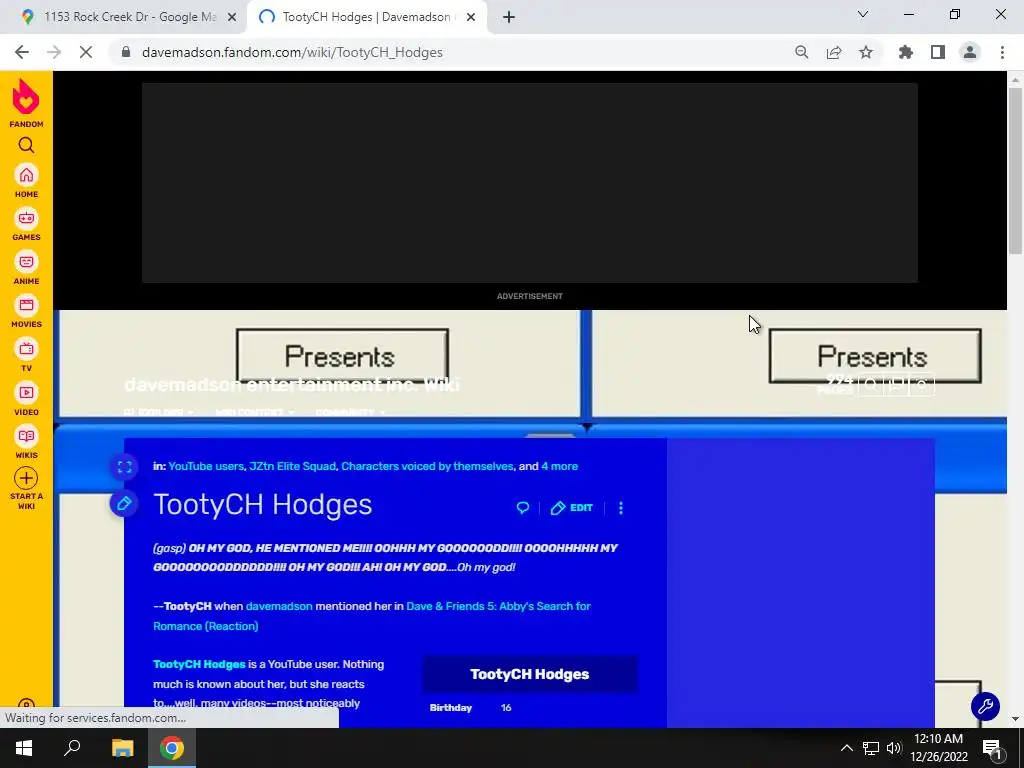Viewport: 1024px width, 768px height.
Task: Open wiki search magnifier in header
Action: 870,385
